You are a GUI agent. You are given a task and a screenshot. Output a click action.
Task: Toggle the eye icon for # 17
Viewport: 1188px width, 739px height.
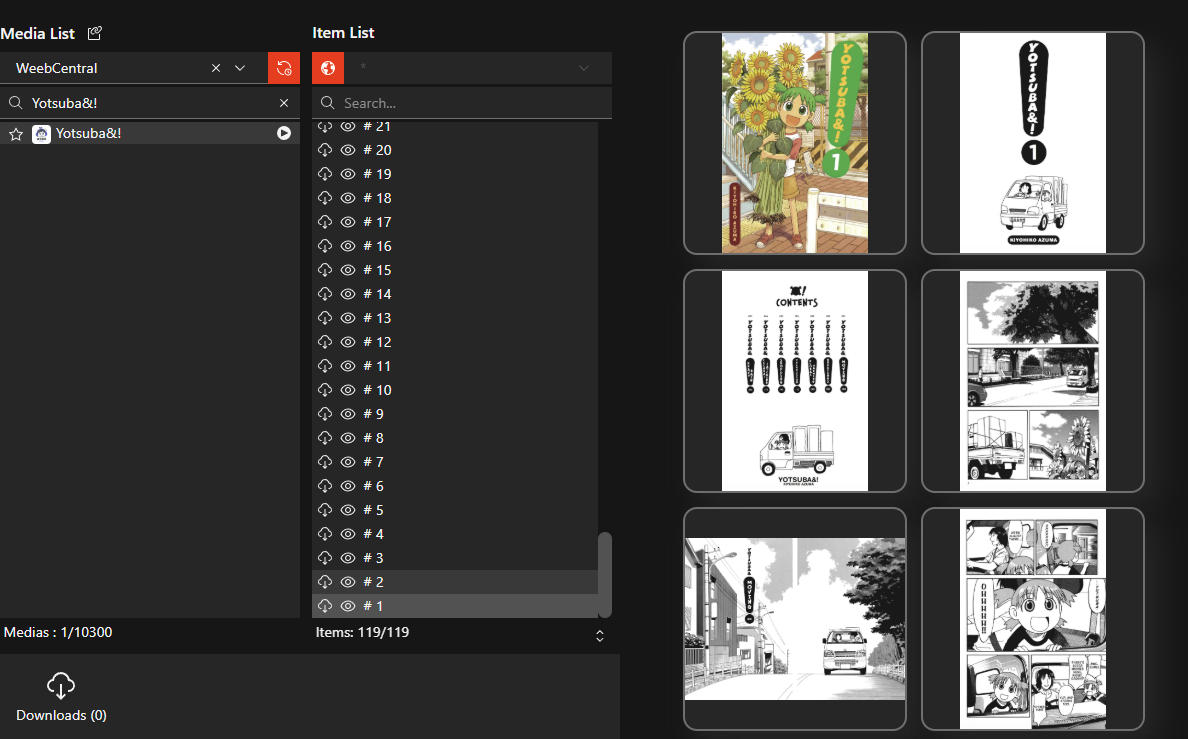348,222
